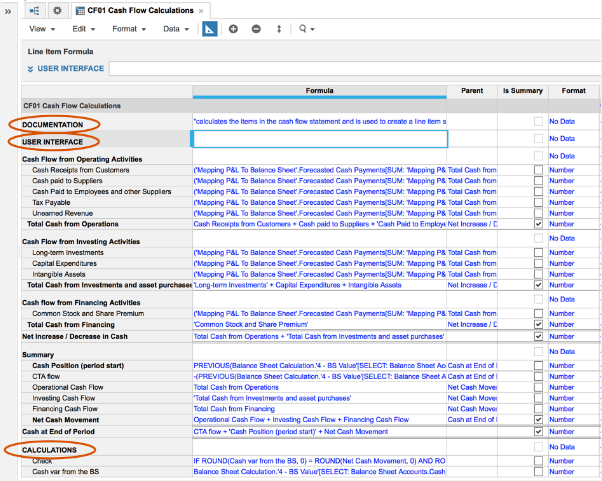The image size is (602, 481).
Task: Expand the collapsed sidebar with double chevron
Action: tap(8, 12)
